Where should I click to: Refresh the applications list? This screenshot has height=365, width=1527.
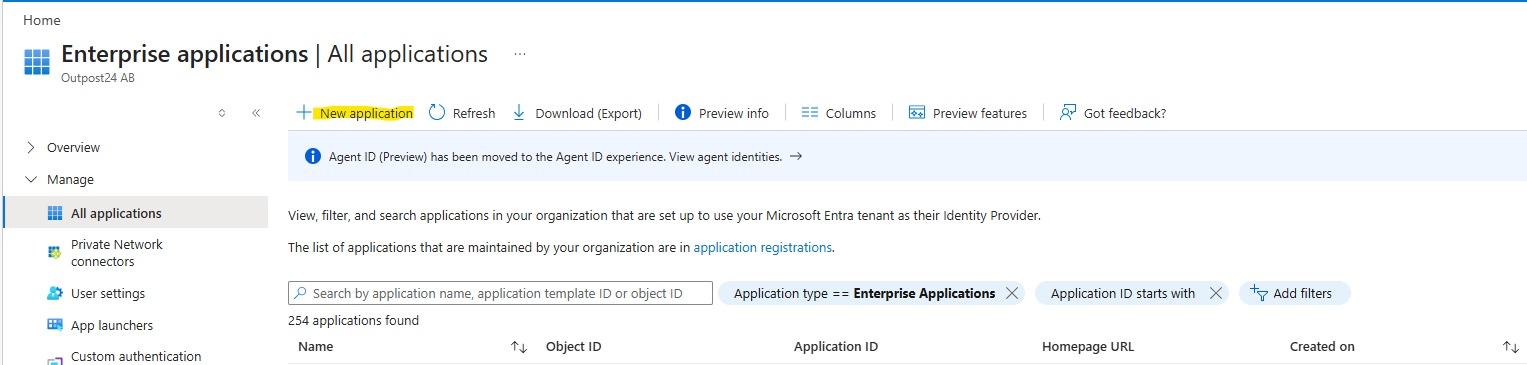click(x=462, y=113)
